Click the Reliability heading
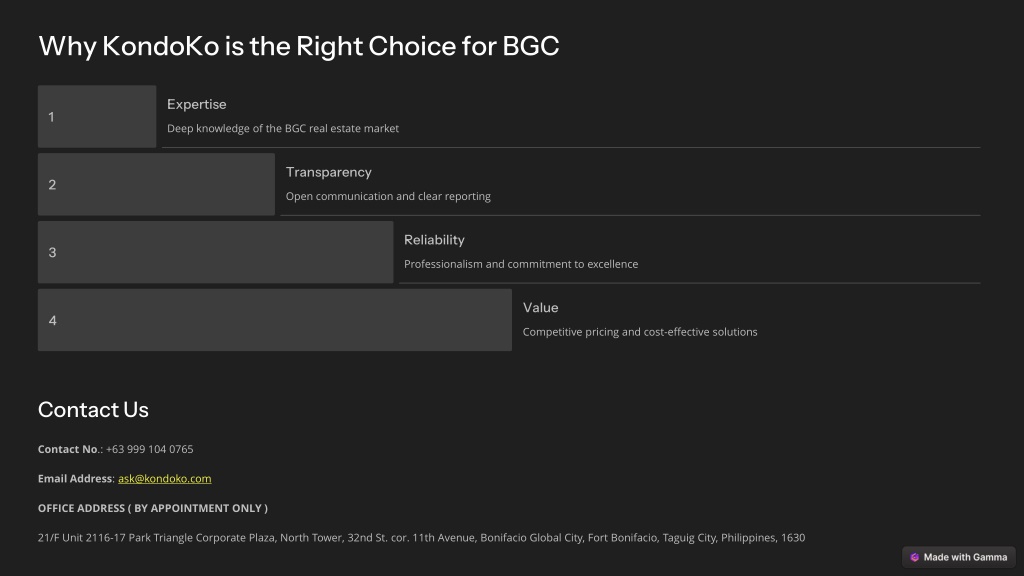 [x=434, y=240]
